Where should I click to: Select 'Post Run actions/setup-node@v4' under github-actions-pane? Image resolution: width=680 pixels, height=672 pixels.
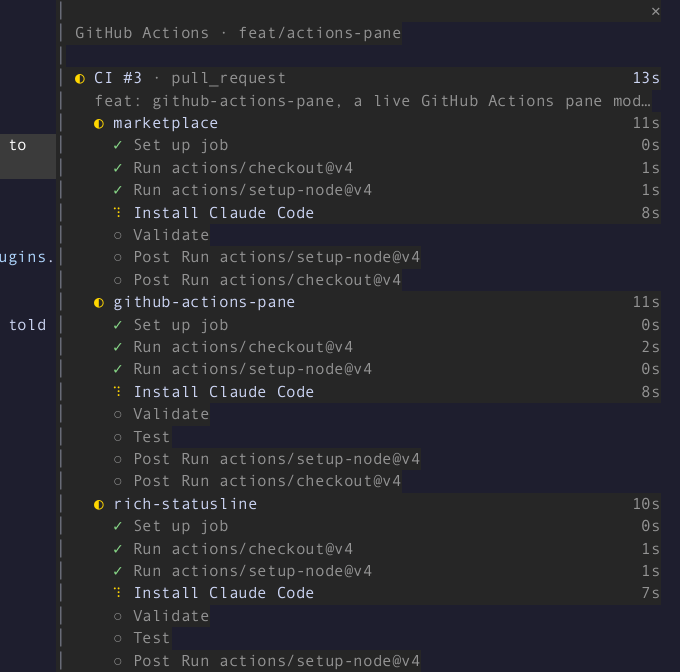pos(276,459)
